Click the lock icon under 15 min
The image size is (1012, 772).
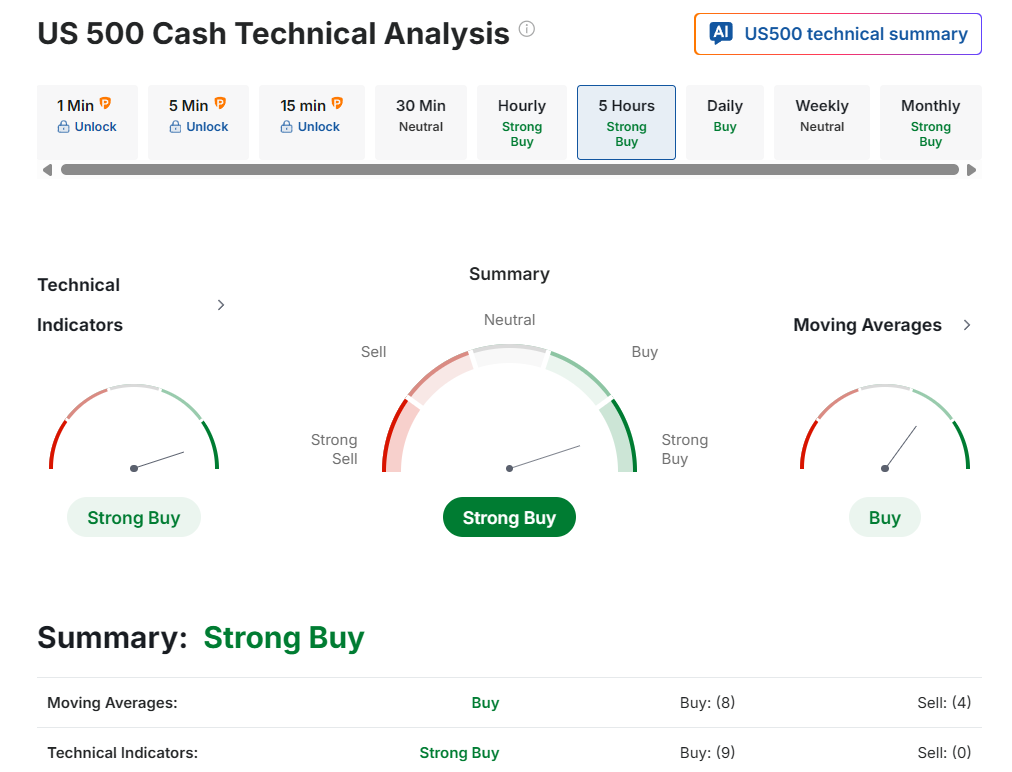[x=287, y=127]
